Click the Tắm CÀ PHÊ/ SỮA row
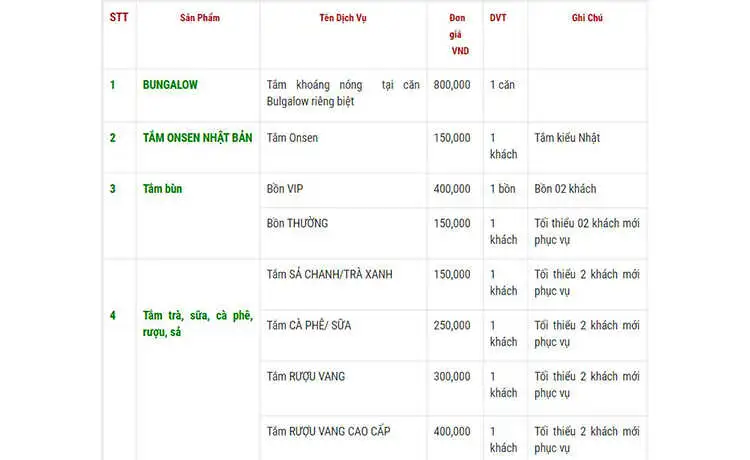This screenshot has width=750, height=460. tap(309, 325)
